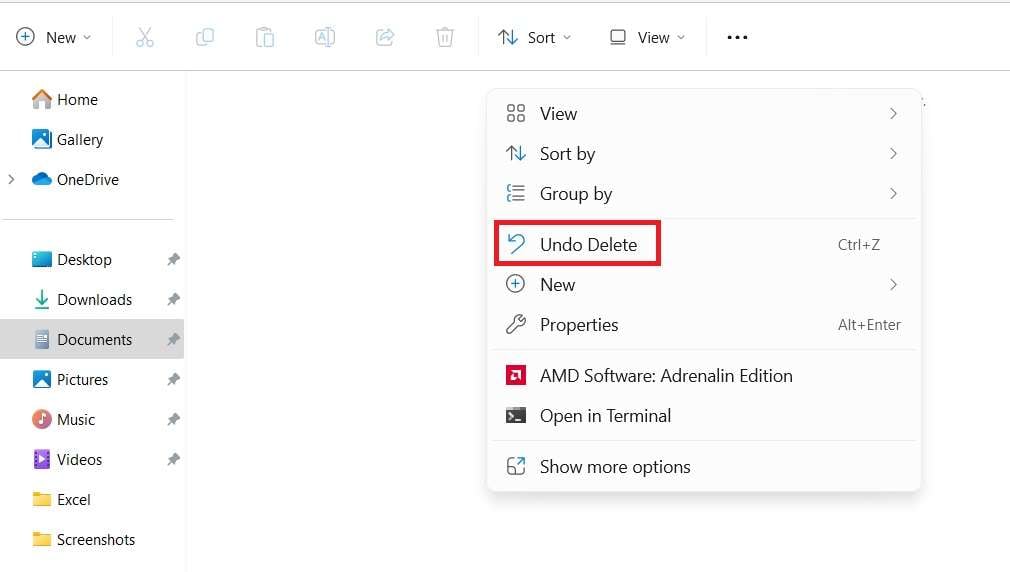Click the Copy icon in toolbar
The image size is (1010, 572).
pos(205,37)
